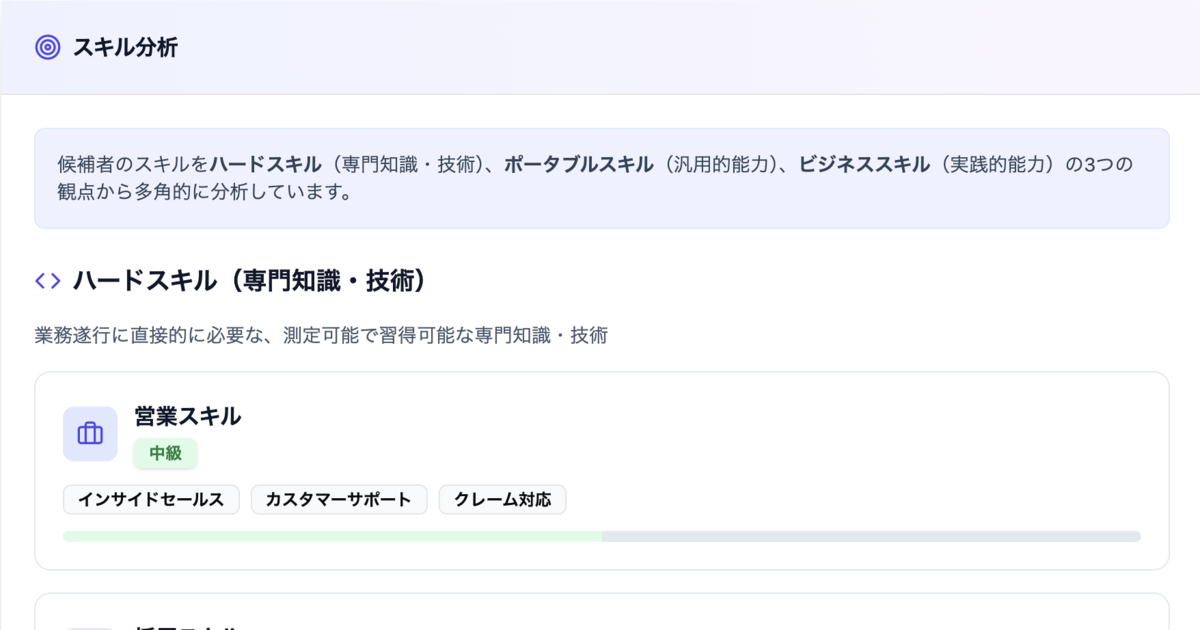Click the empty portion of the progress track
This screenshot has width=1200, height=630.
870,538
